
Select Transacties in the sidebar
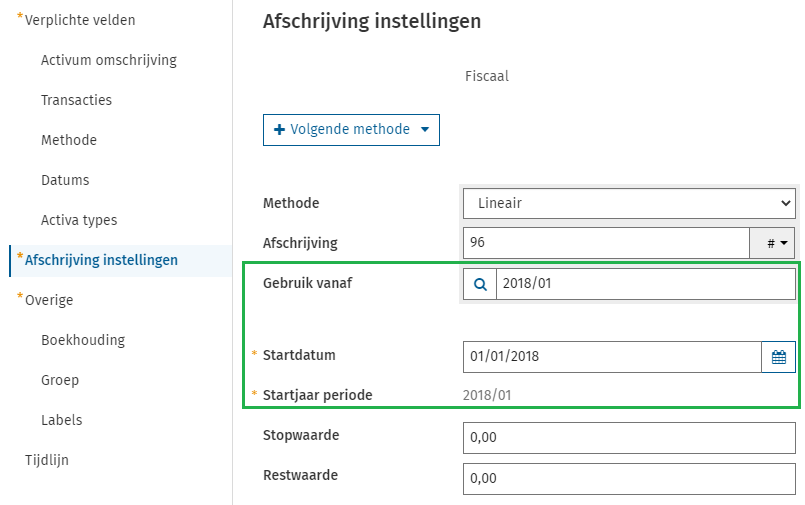click(76, 100)
